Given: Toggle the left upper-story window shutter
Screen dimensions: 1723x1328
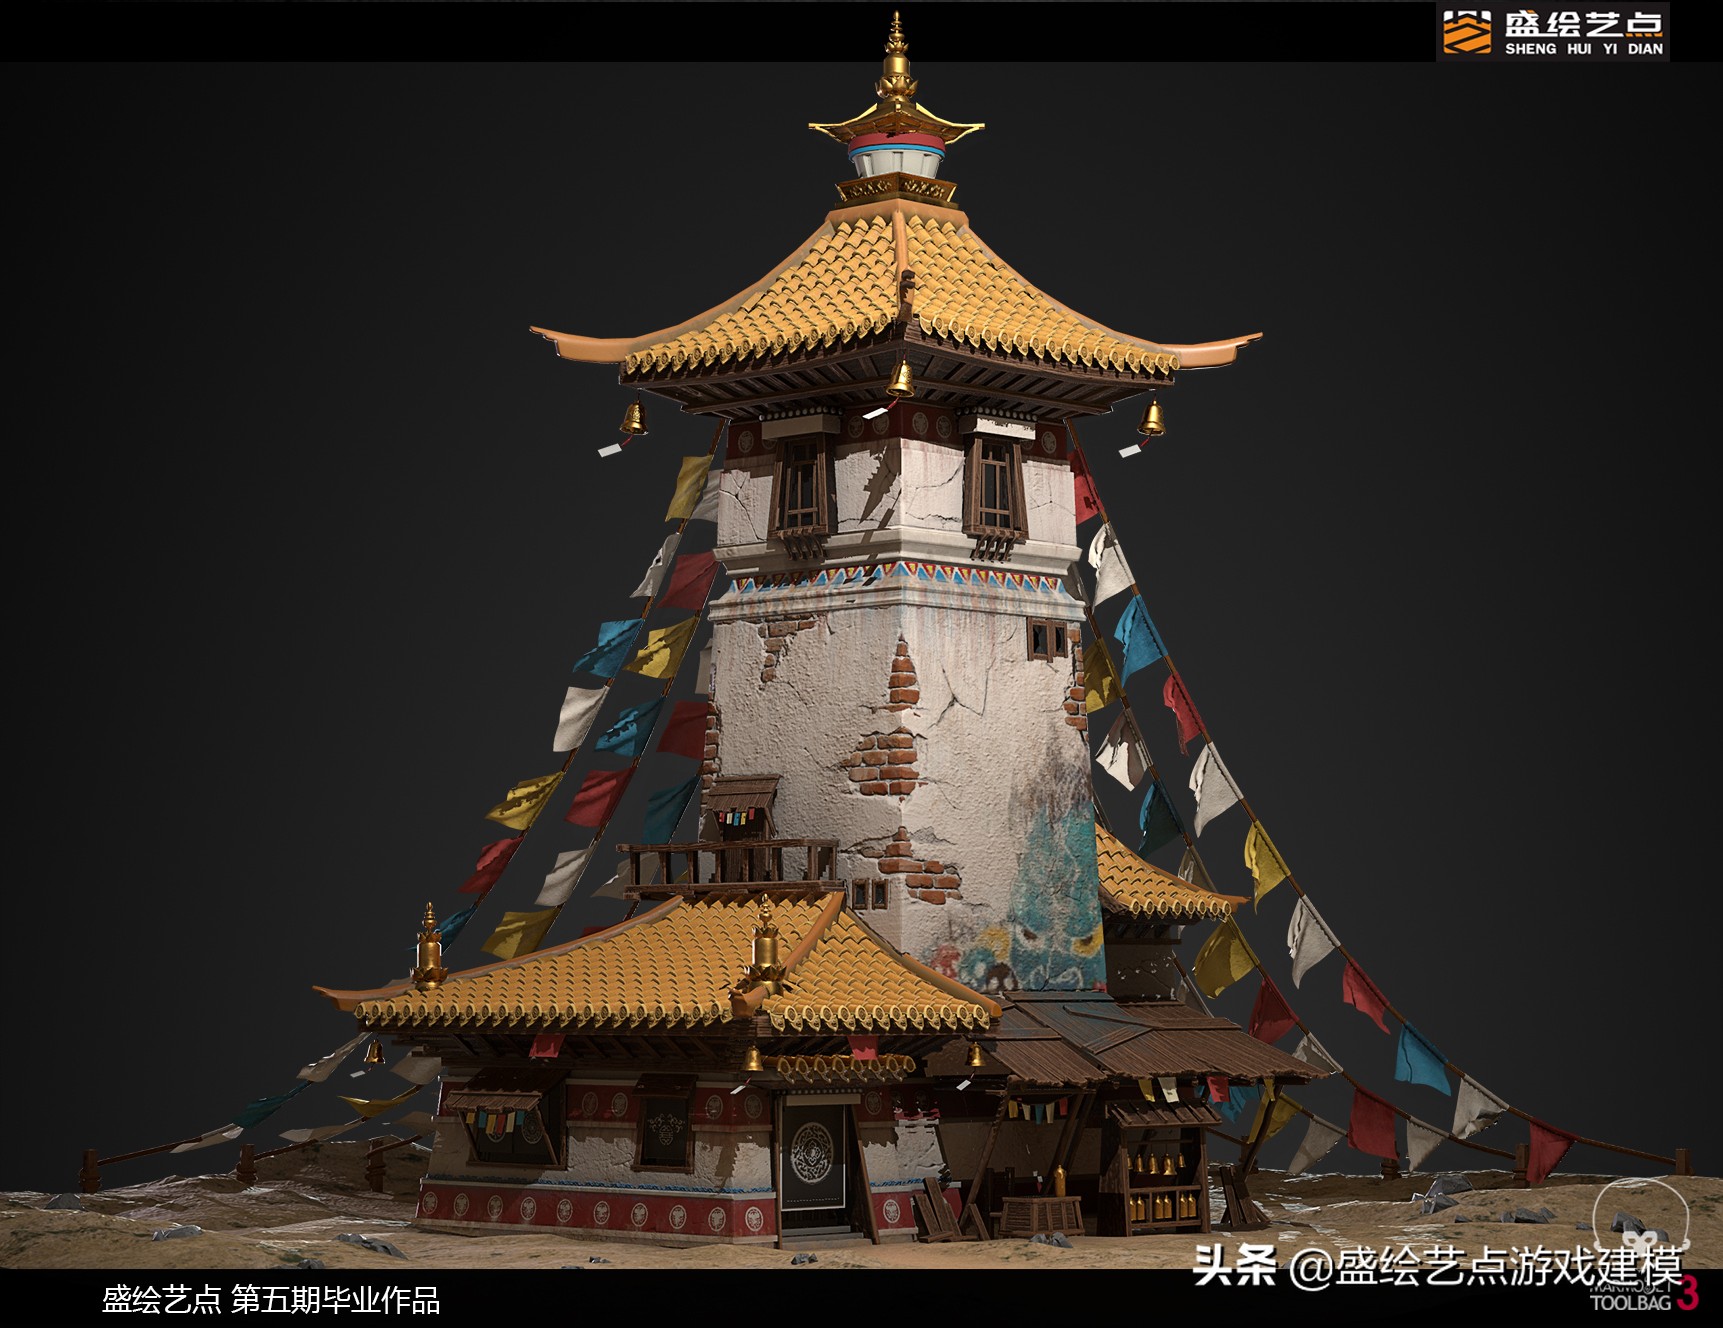Looking at the screenshot, I should click(x=800, y=490).
